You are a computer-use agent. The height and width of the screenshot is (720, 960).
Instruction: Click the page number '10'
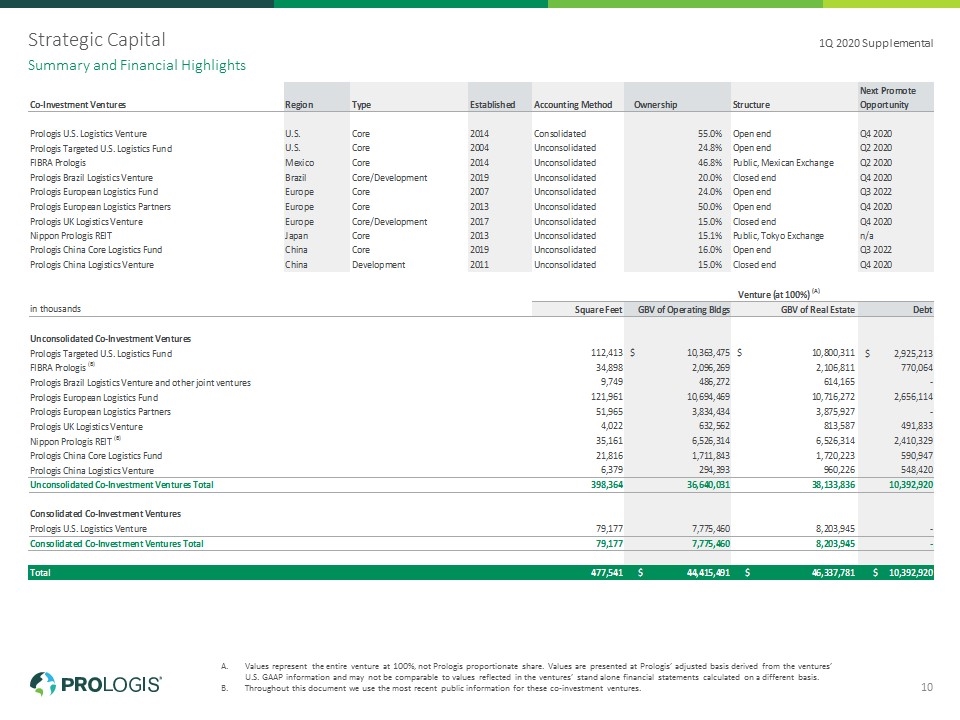(x=927, y=687)
